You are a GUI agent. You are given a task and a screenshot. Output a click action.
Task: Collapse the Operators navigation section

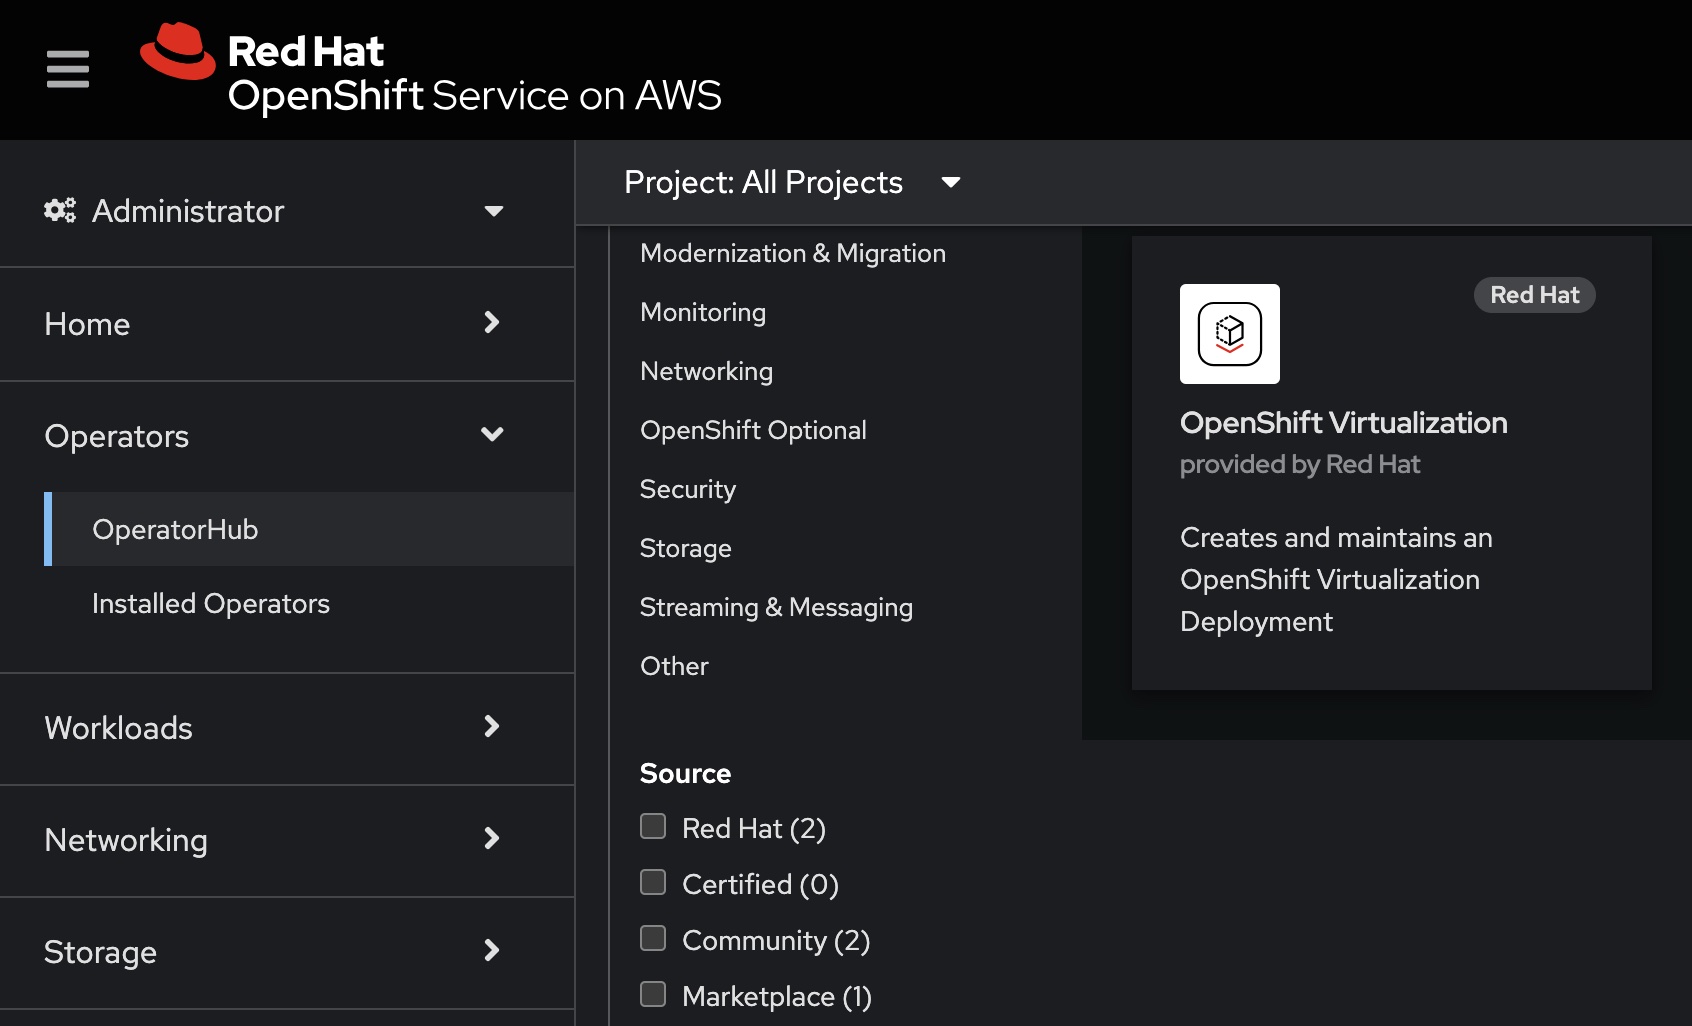coord(491,435)
